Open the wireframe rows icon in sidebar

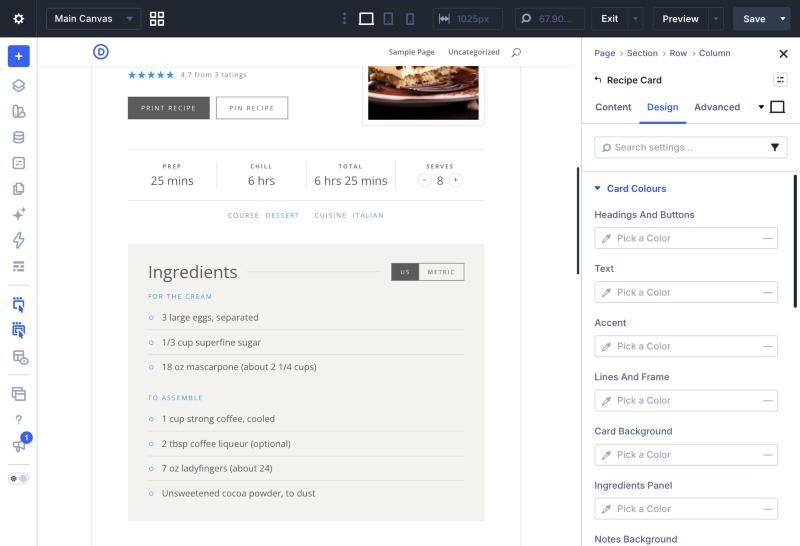coord(18,266)
